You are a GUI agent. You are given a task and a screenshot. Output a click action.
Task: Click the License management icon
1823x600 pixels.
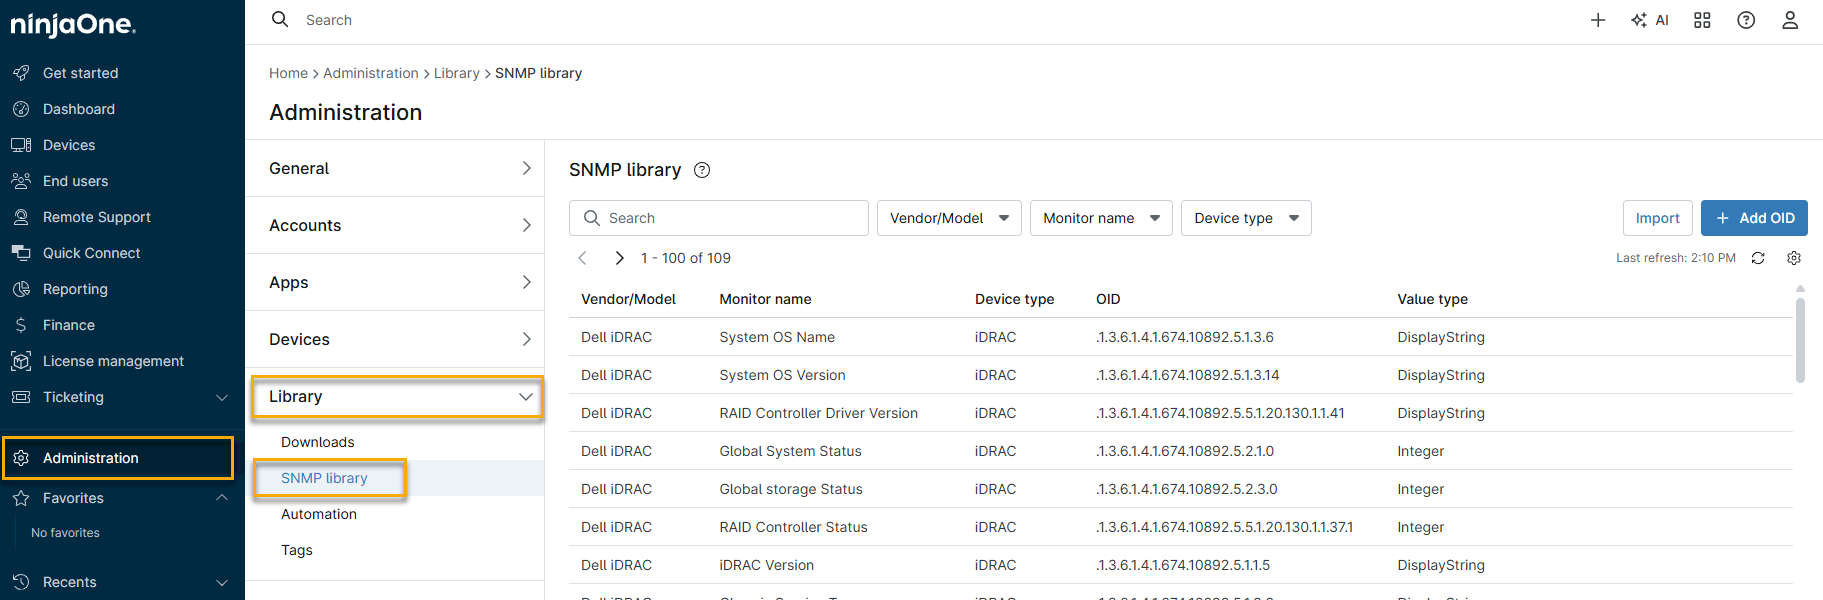21,361
